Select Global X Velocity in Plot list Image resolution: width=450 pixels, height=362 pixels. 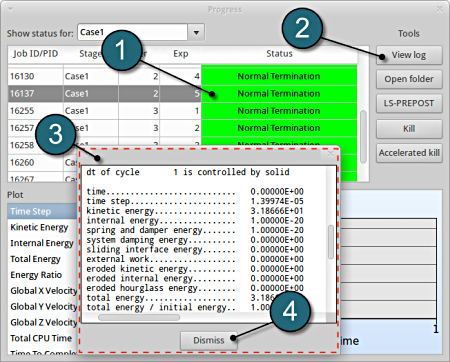[x=43, y=291]
